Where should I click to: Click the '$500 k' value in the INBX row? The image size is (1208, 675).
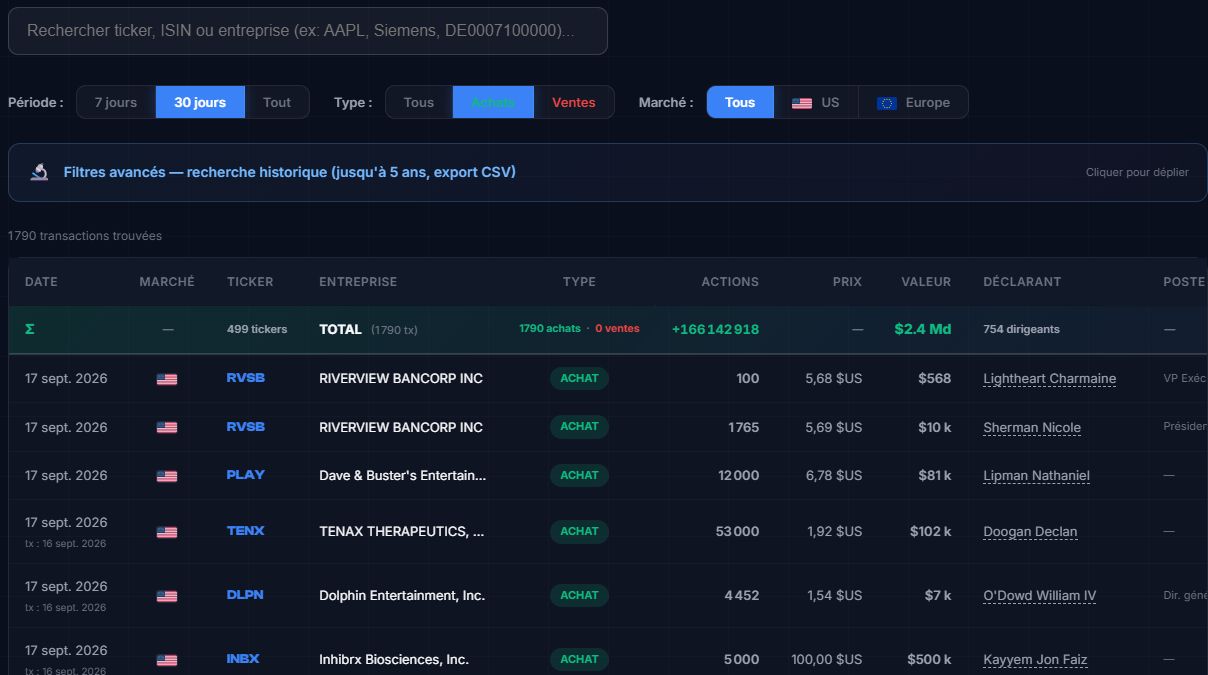point(929,660)
